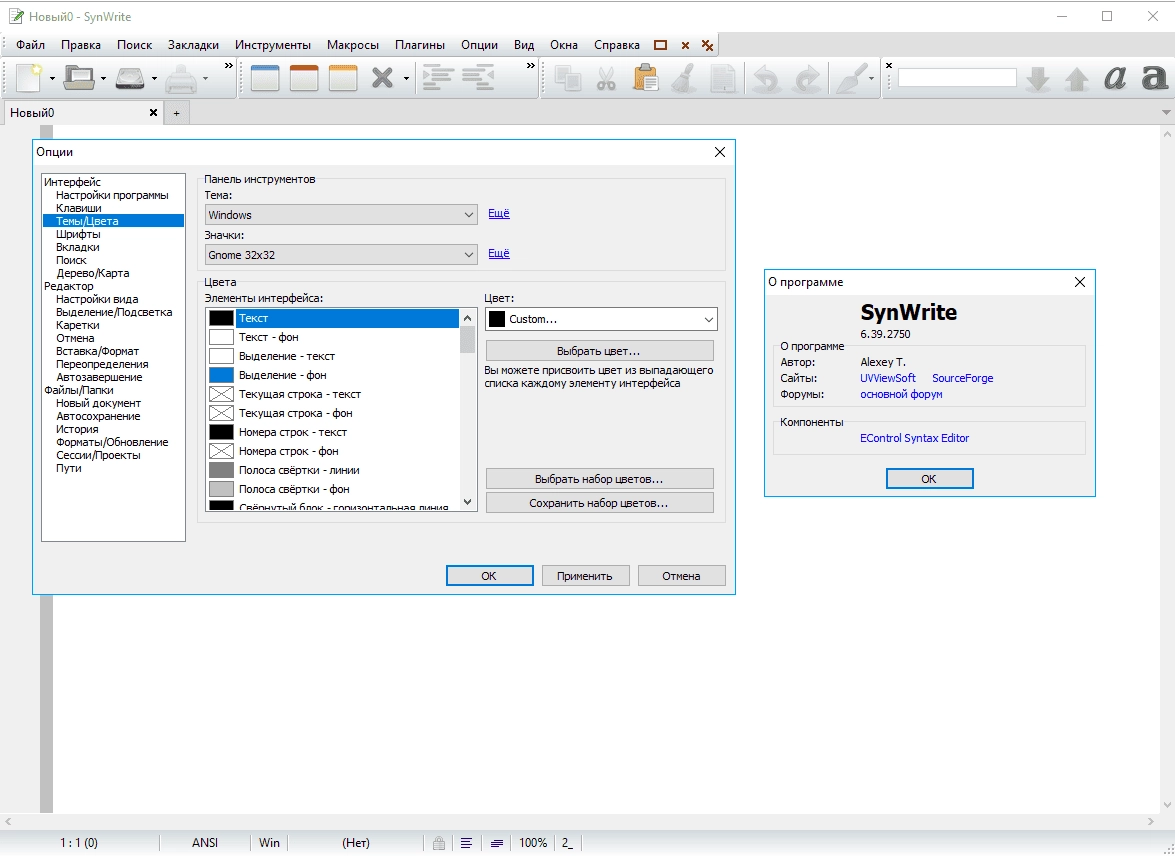This screenshot has height=856, width=1175.
Task: Open the Плагины menu
Action: (x=420, y=45)
